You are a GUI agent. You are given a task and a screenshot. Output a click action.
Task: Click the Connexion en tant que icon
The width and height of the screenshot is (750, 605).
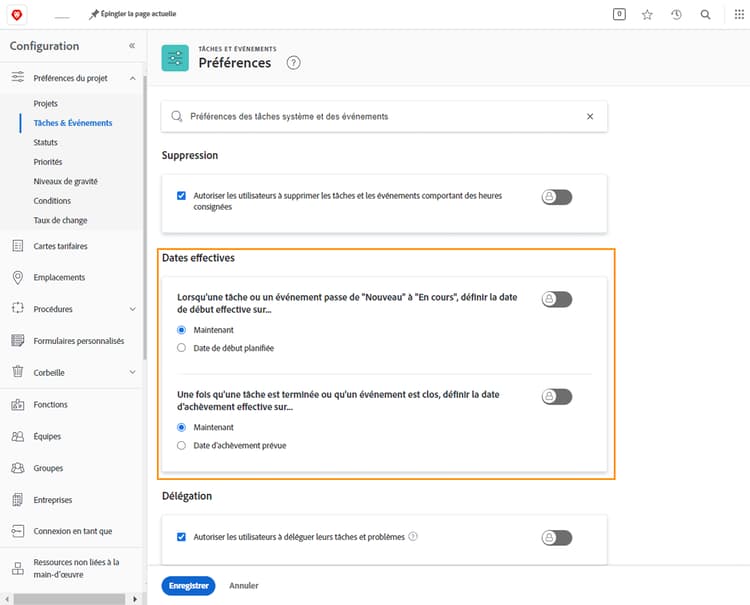pyautogui.click(x=18, y=531)
